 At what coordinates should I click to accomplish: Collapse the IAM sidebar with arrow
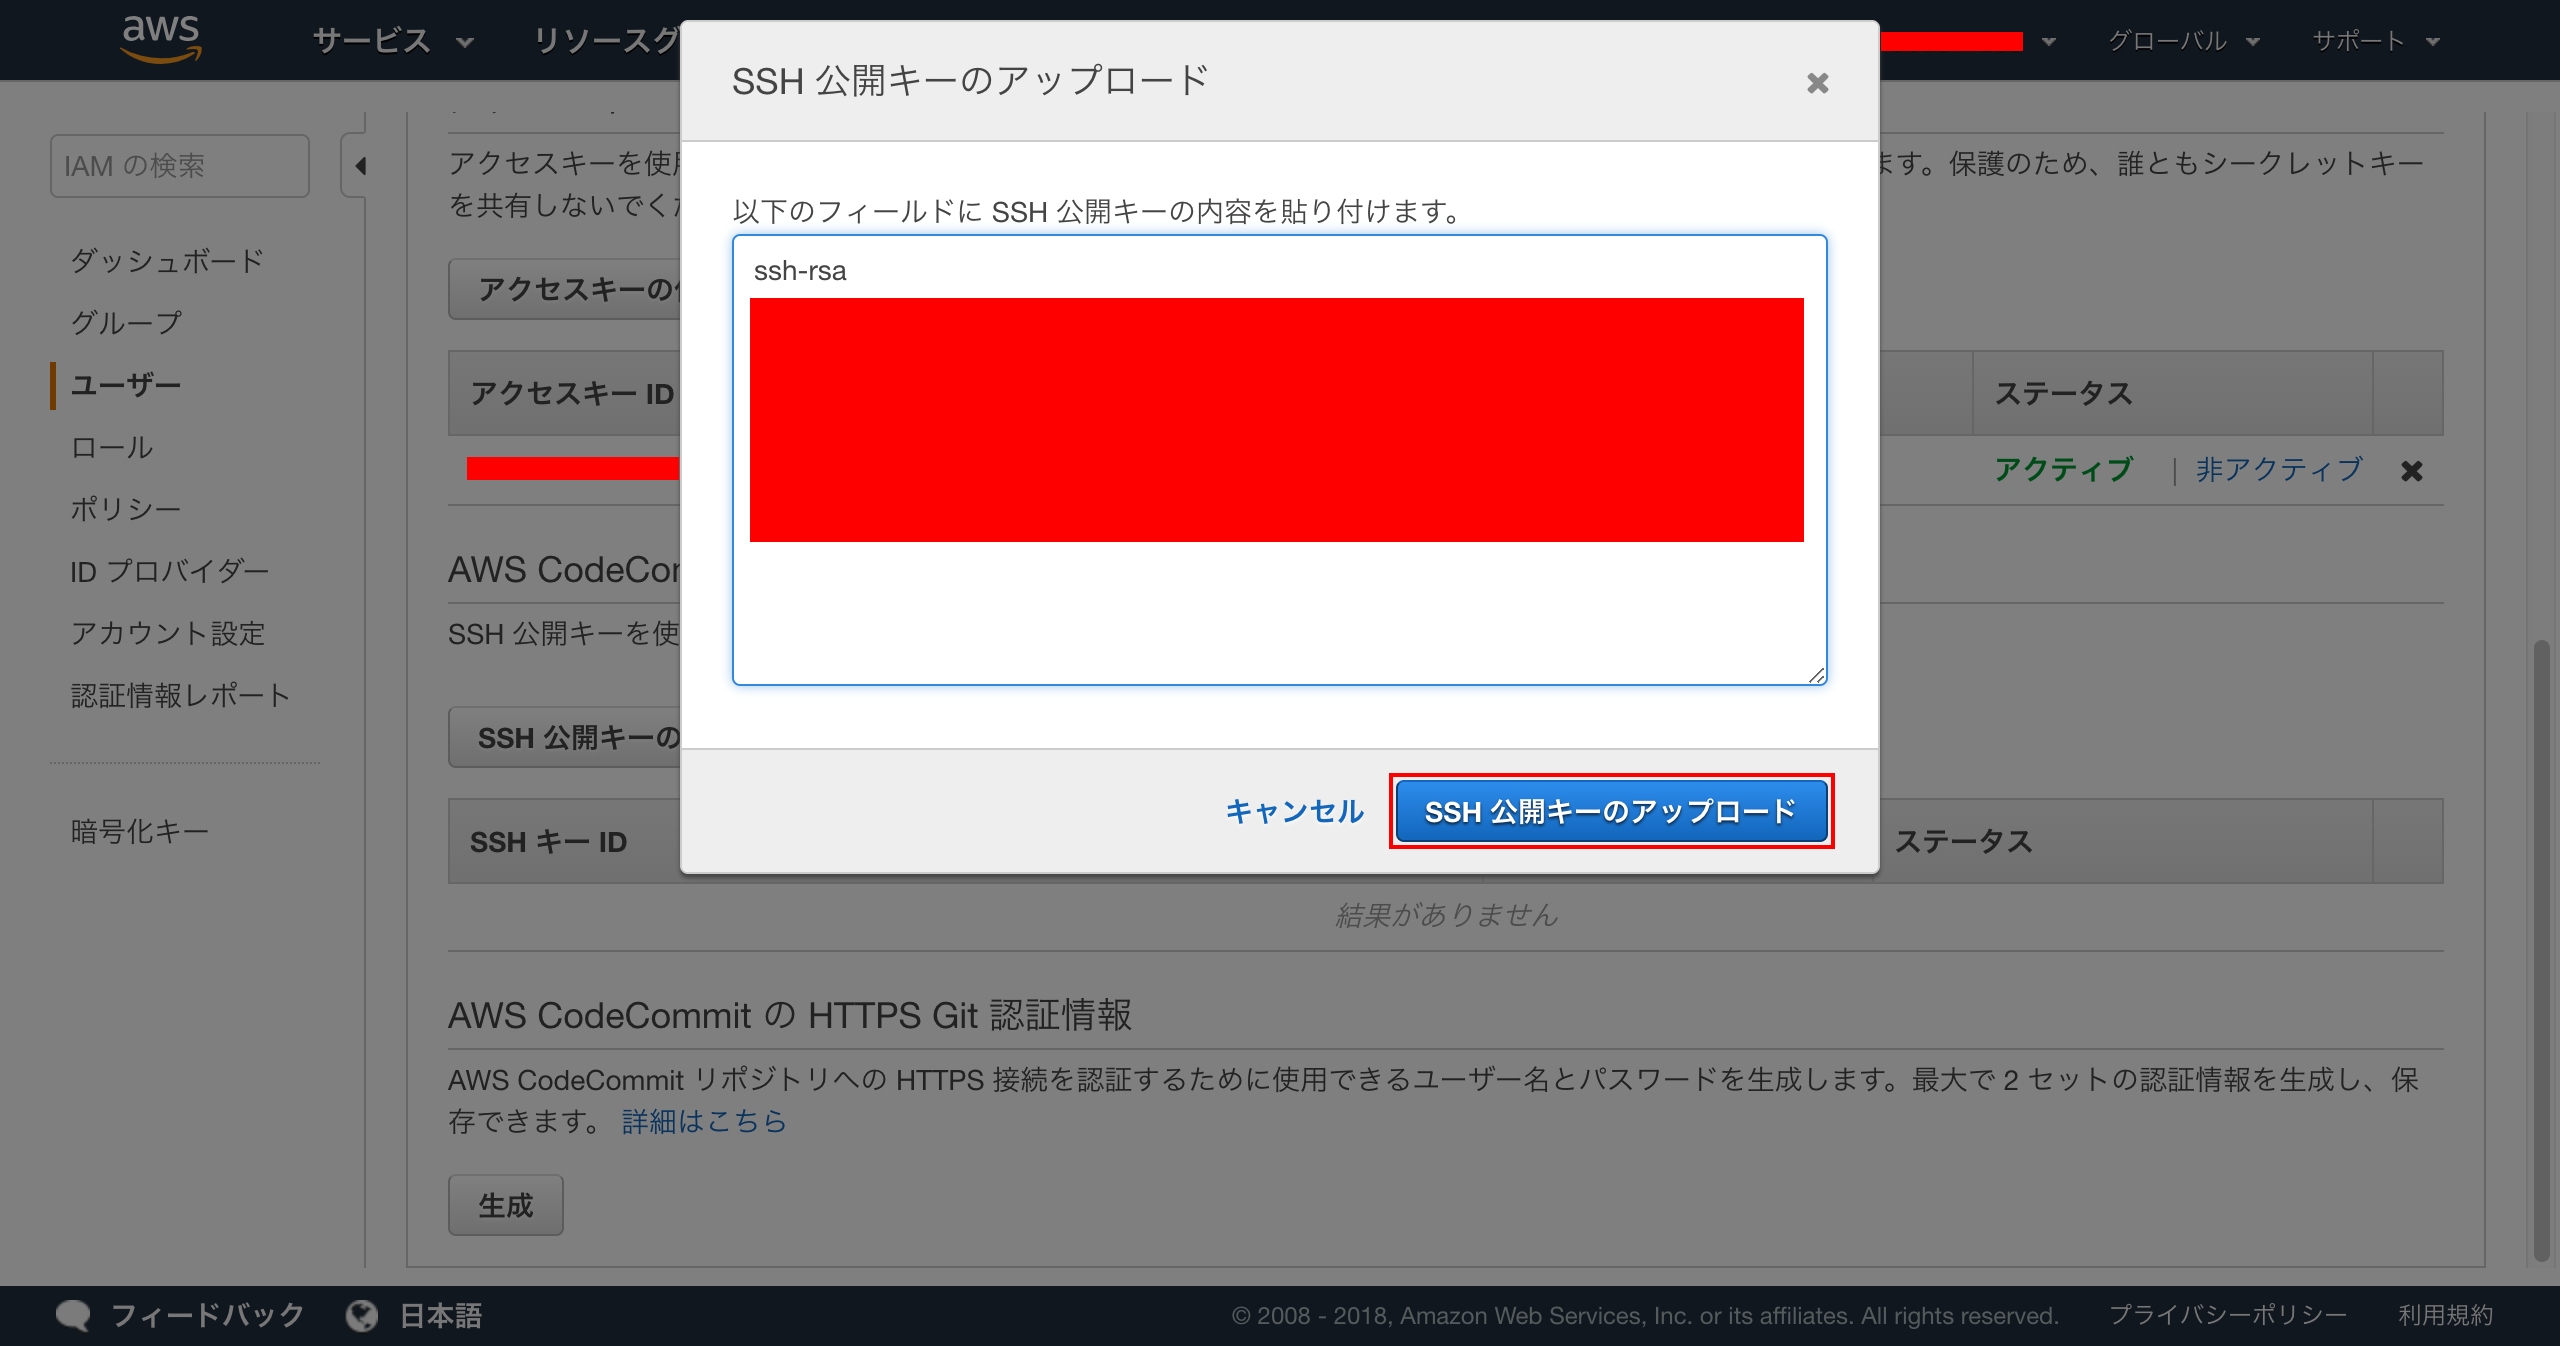[x=360, y=166]
